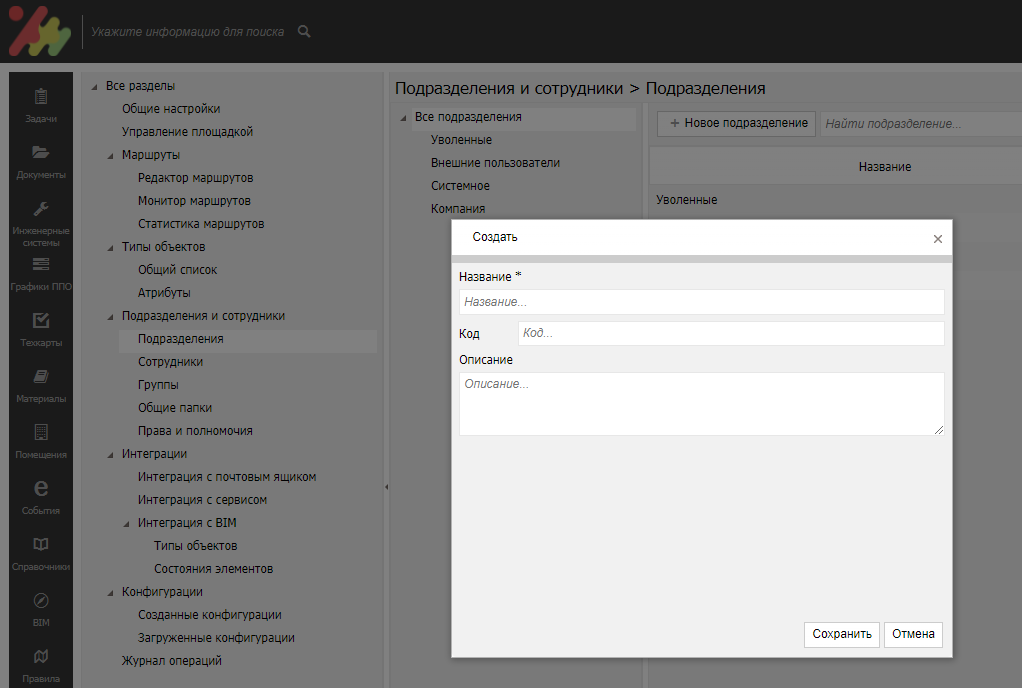Open Созданные конфигурации

(210, 615)
